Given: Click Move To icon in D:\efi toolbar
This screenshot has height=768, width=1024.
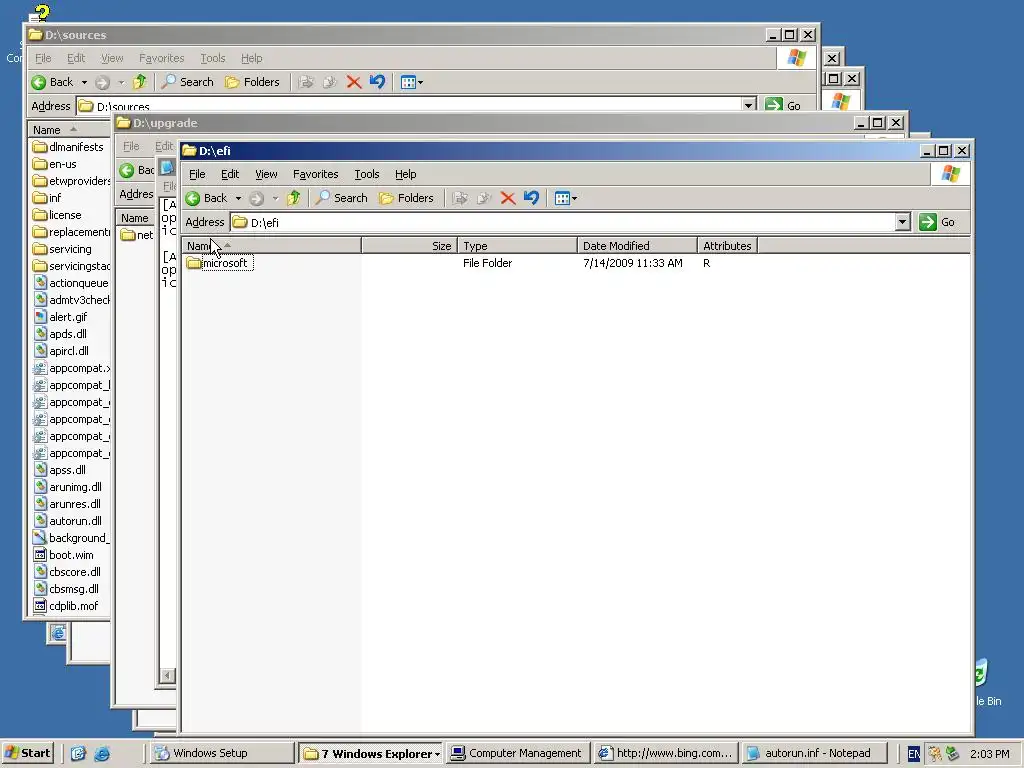Looking at the screenshot, I should point(460,198).
